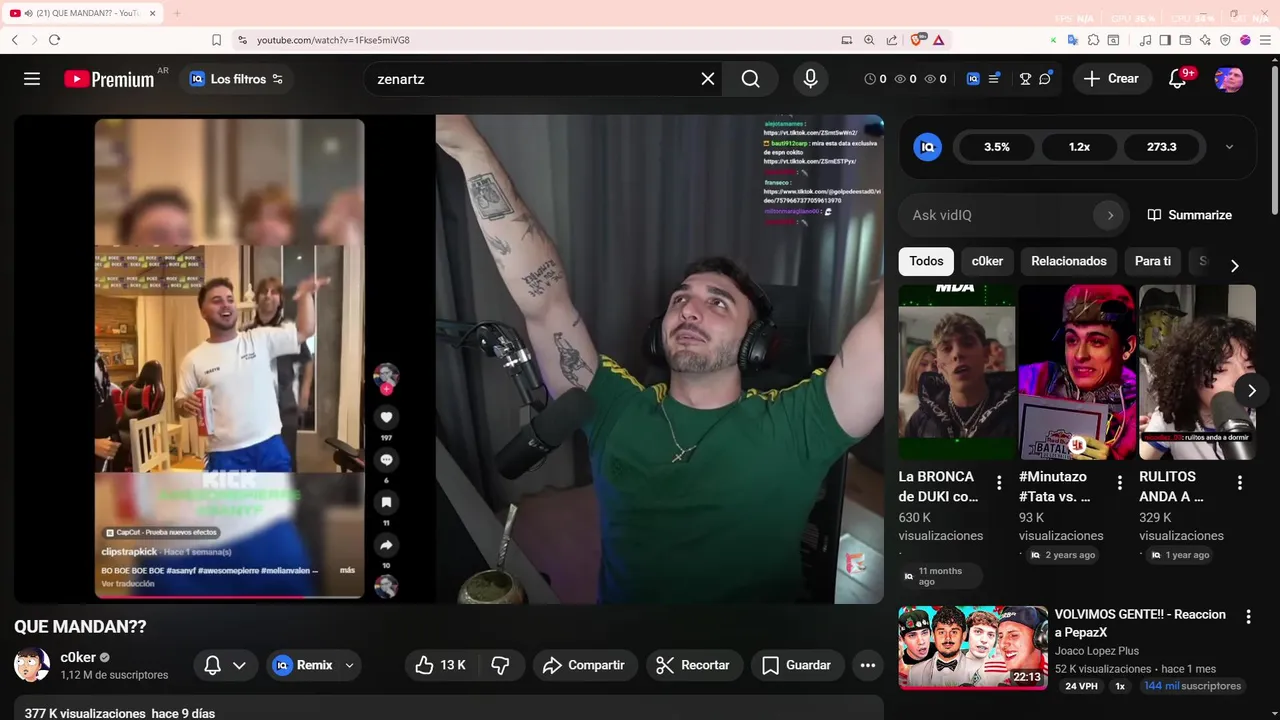Open the notification bell dropdown chevron
Image resolution: width=1280 pixels, height=720 pixels.
(239, 665)
